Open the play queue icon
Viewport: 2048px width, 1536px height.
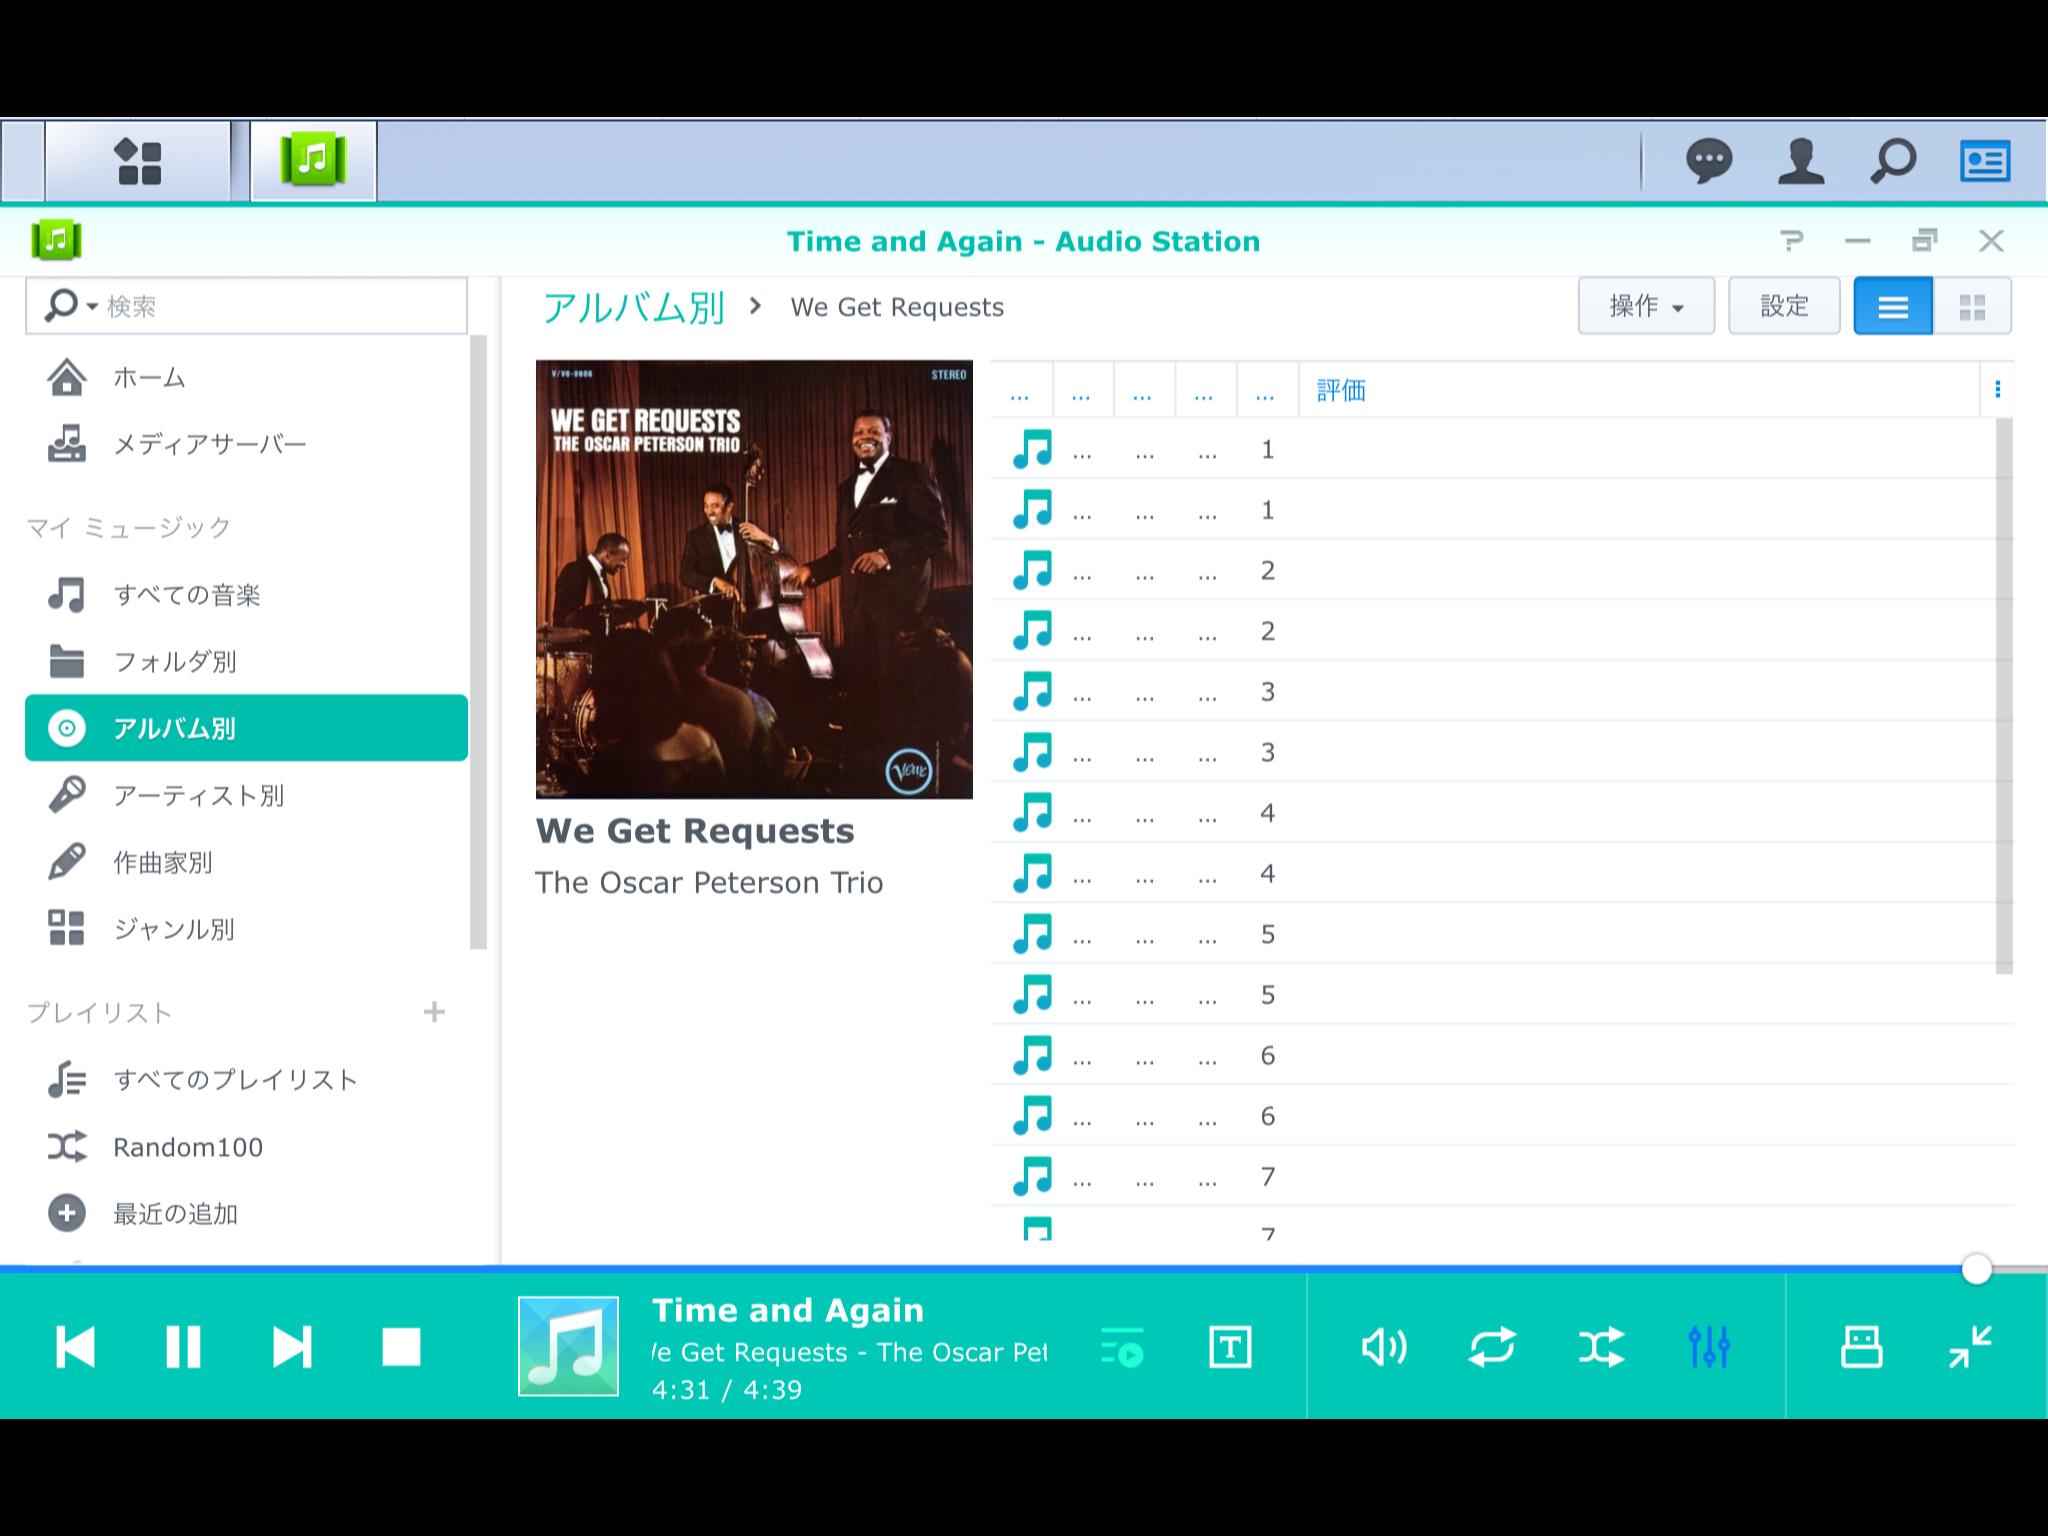[1122, 1347]
